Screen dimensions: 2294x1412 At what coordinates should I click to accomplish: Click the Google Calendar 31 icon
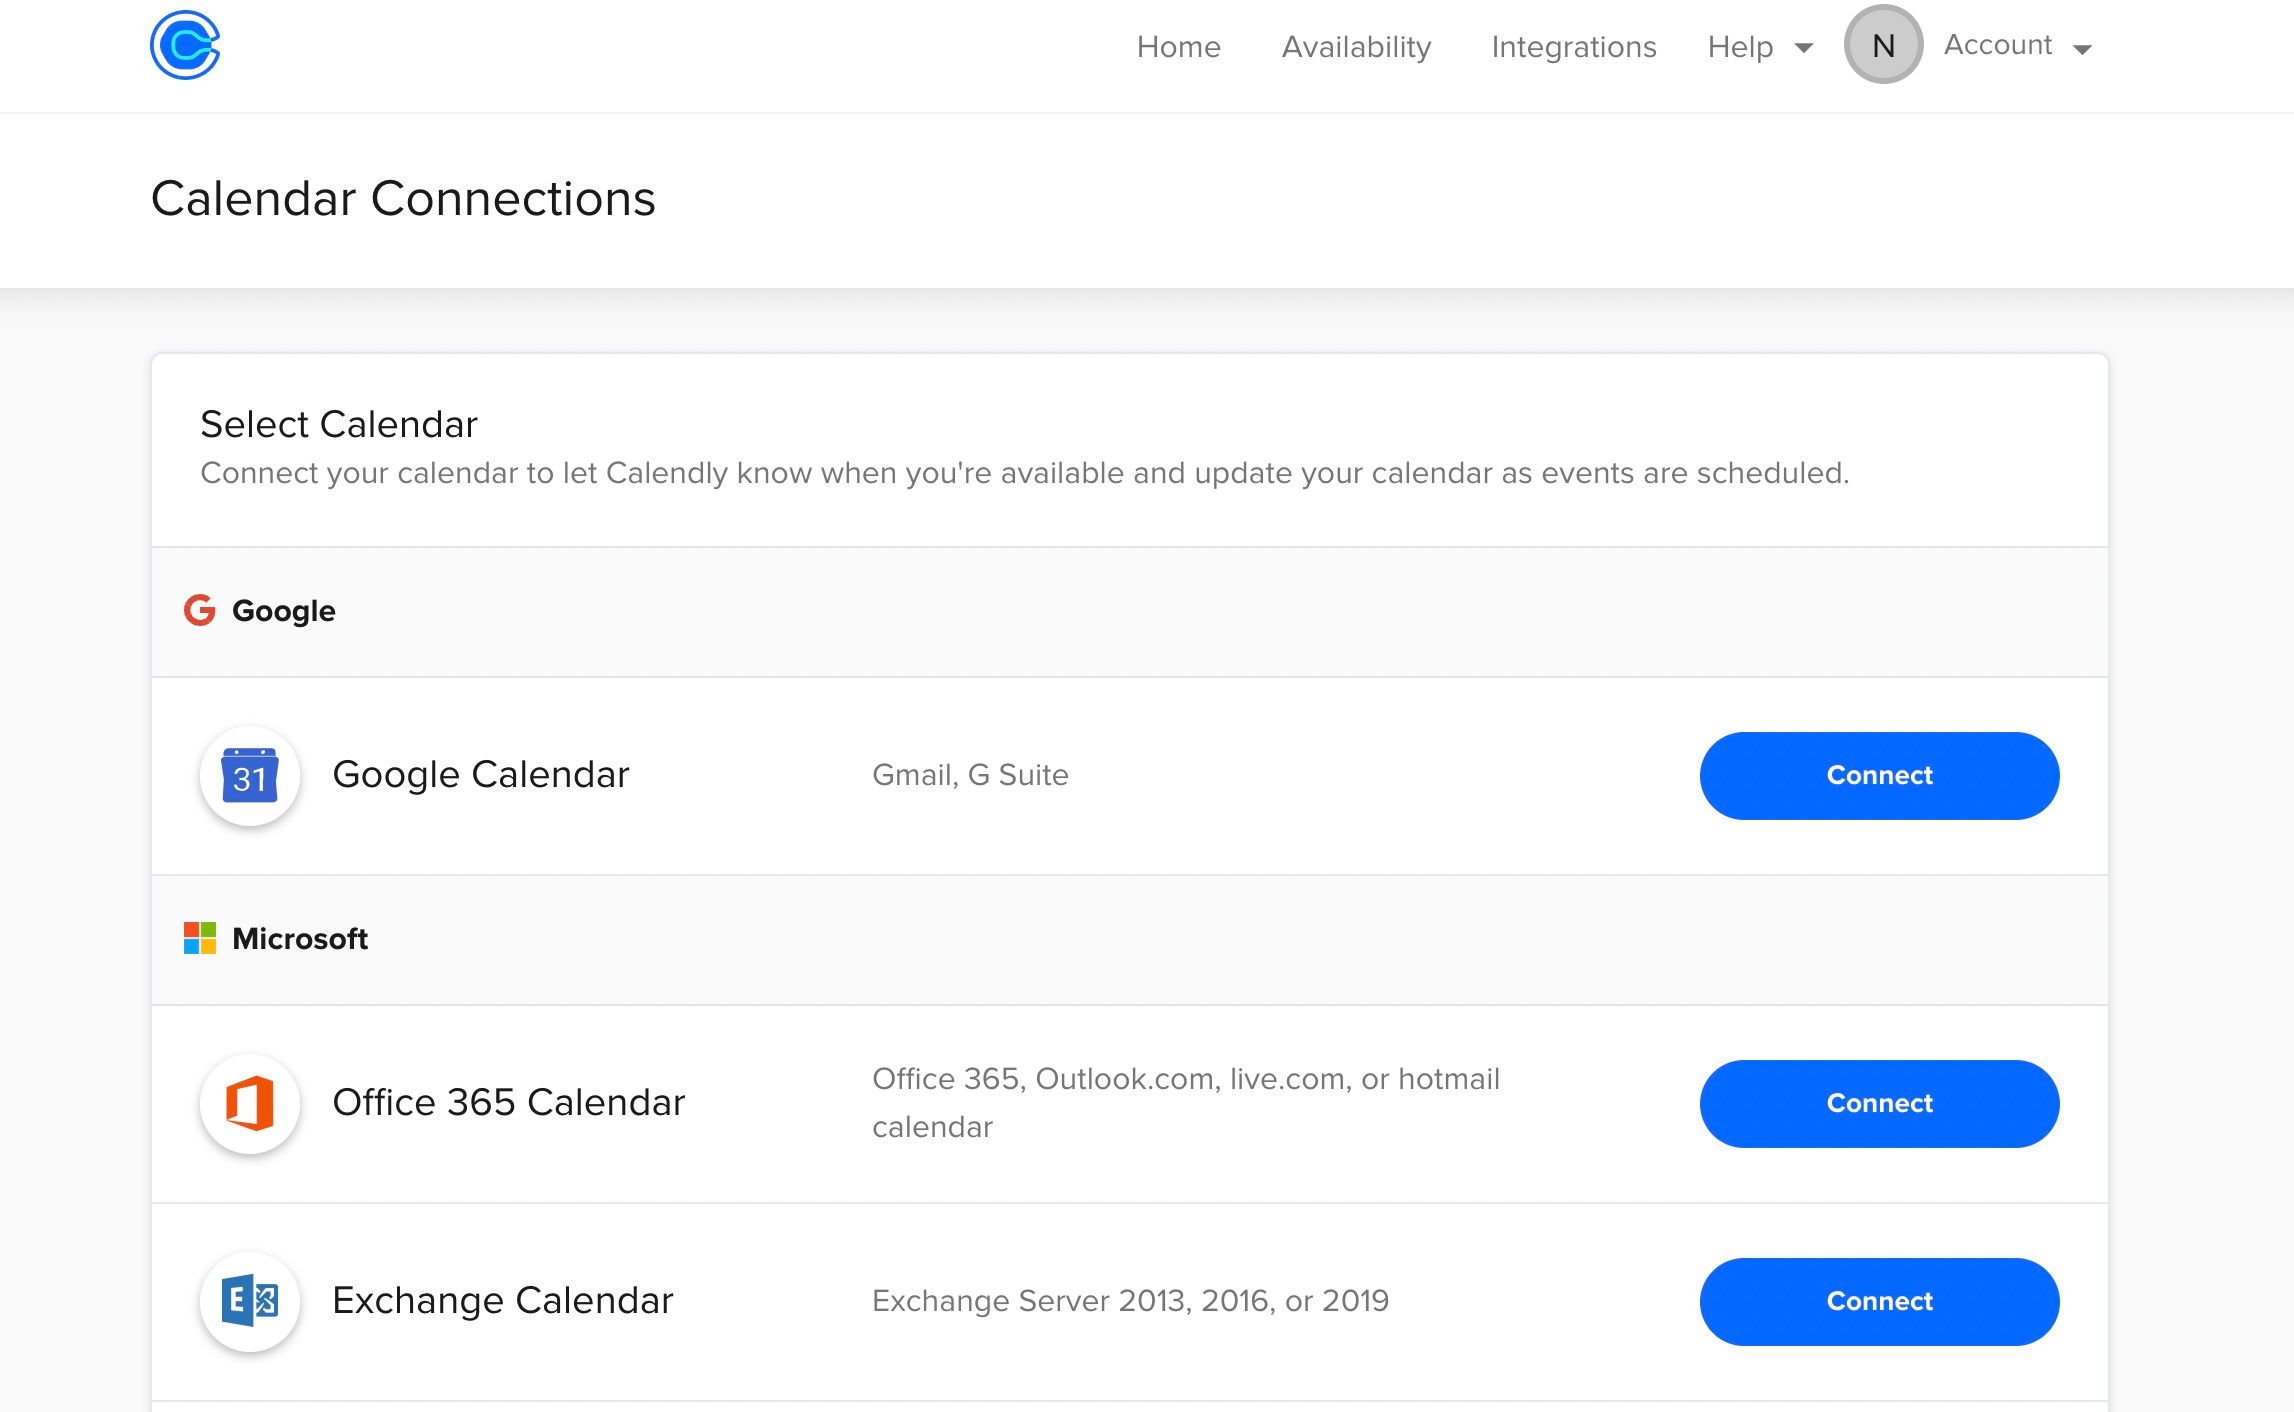(x=250, y=776)
